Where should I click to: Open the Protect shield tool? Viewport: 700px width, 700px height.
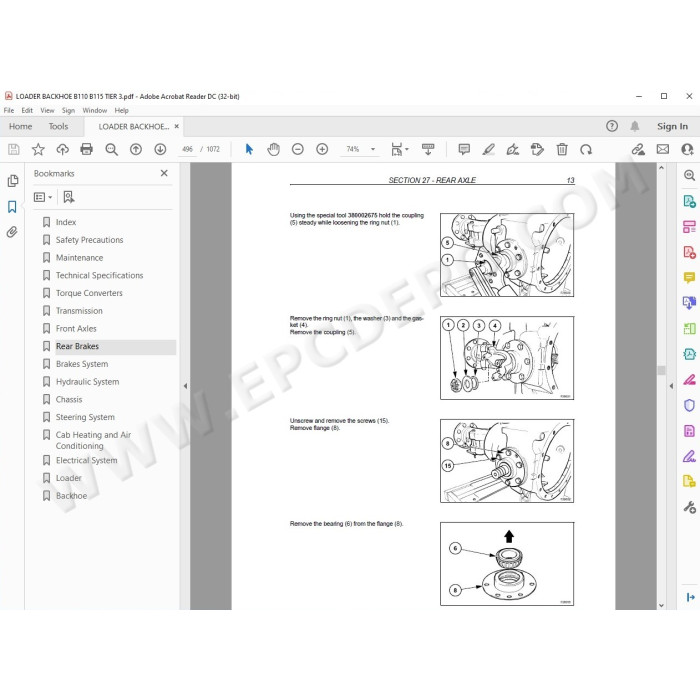coord(689,405)
